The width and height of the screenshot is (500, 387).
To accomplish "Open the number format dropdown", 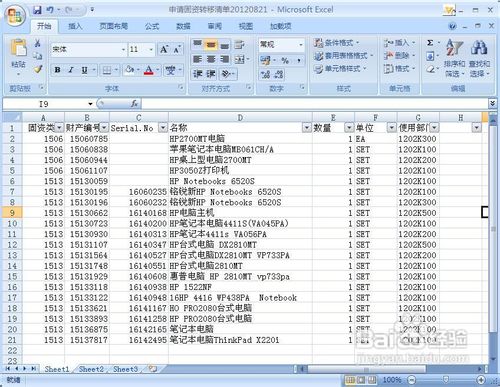I will click(301, 44).
